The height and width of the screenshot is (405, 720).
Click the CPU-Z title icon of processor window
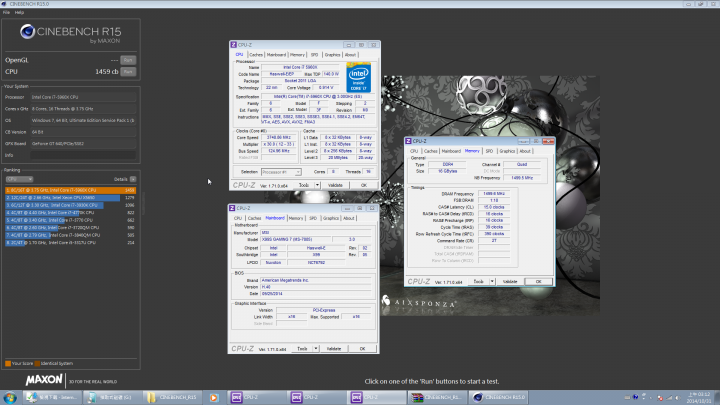pos(234,45)
